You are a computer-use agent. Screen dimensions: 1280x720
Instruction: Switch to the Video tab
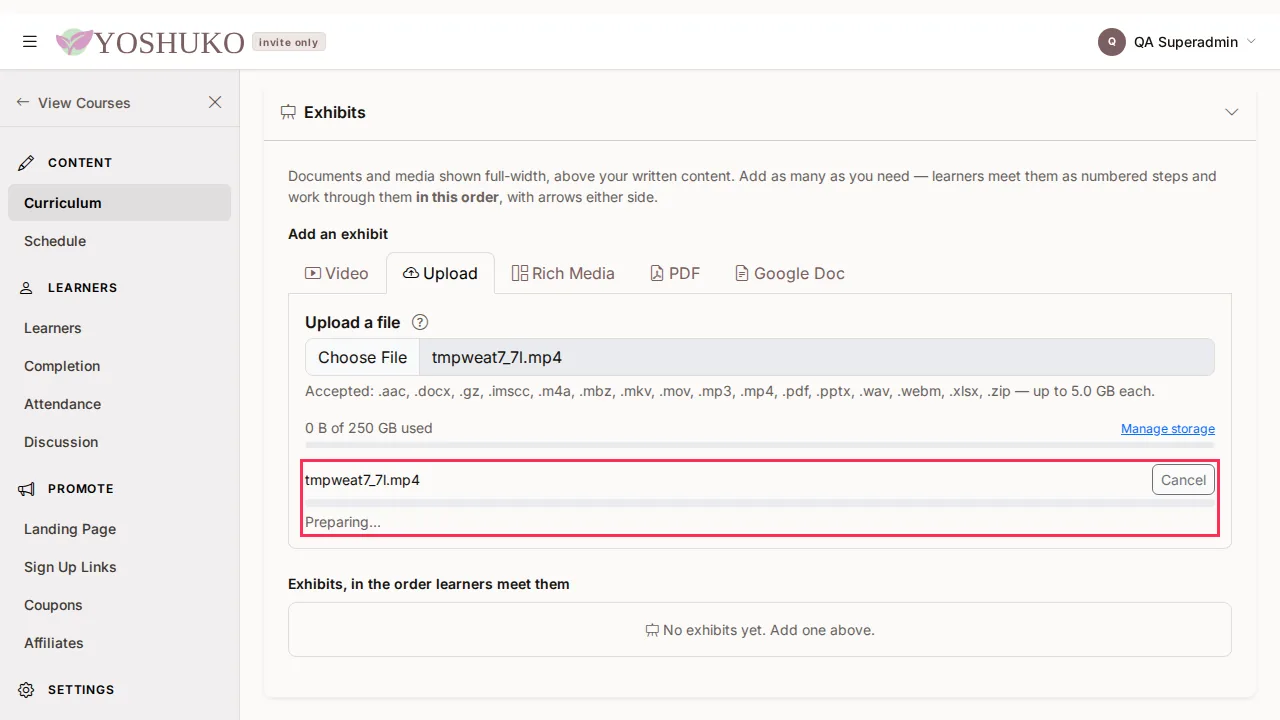click(x=337, y=273)
